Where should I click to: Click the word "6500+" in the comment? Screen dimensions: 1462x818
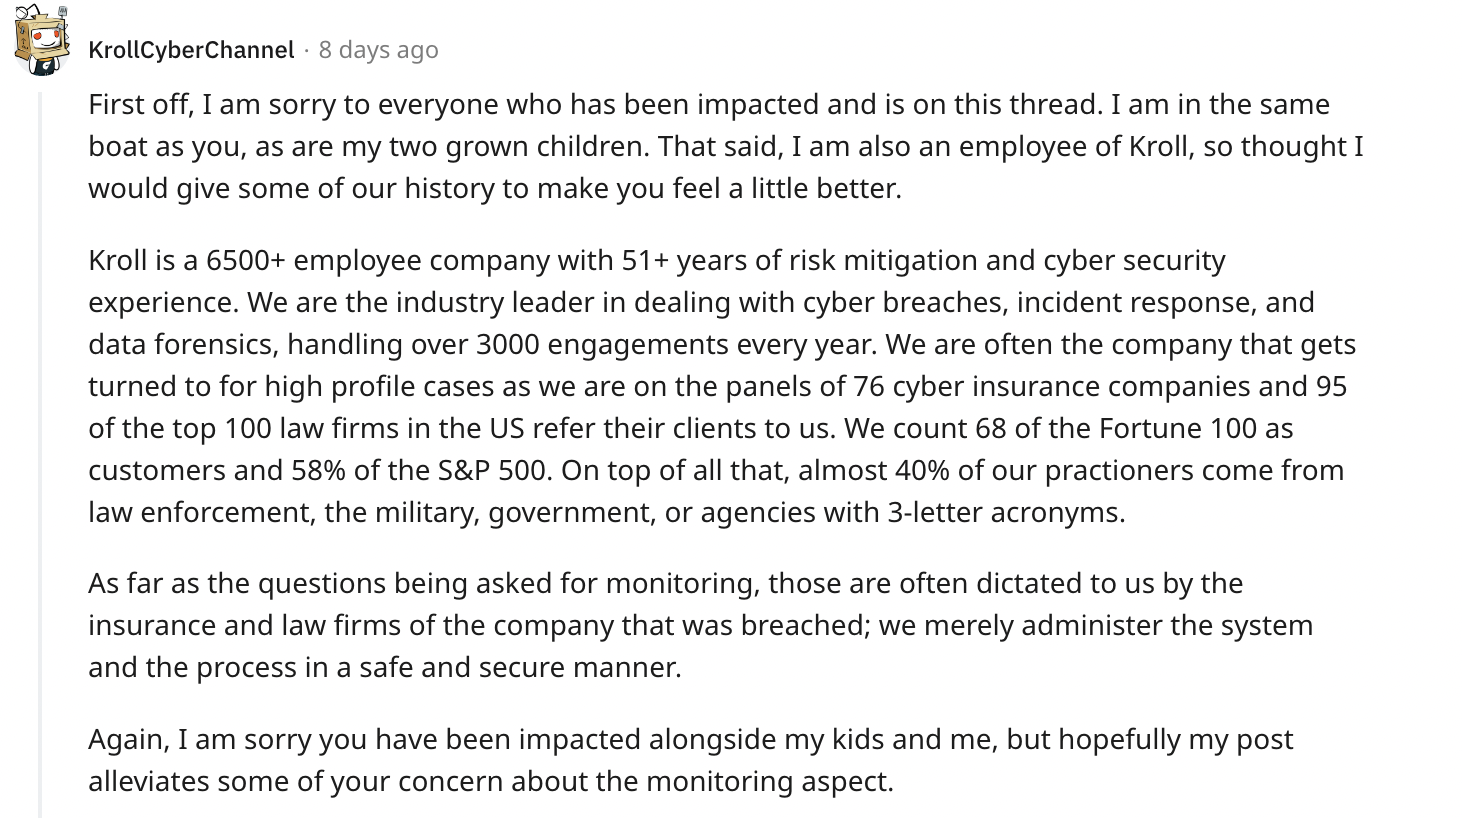coord(246,260)
